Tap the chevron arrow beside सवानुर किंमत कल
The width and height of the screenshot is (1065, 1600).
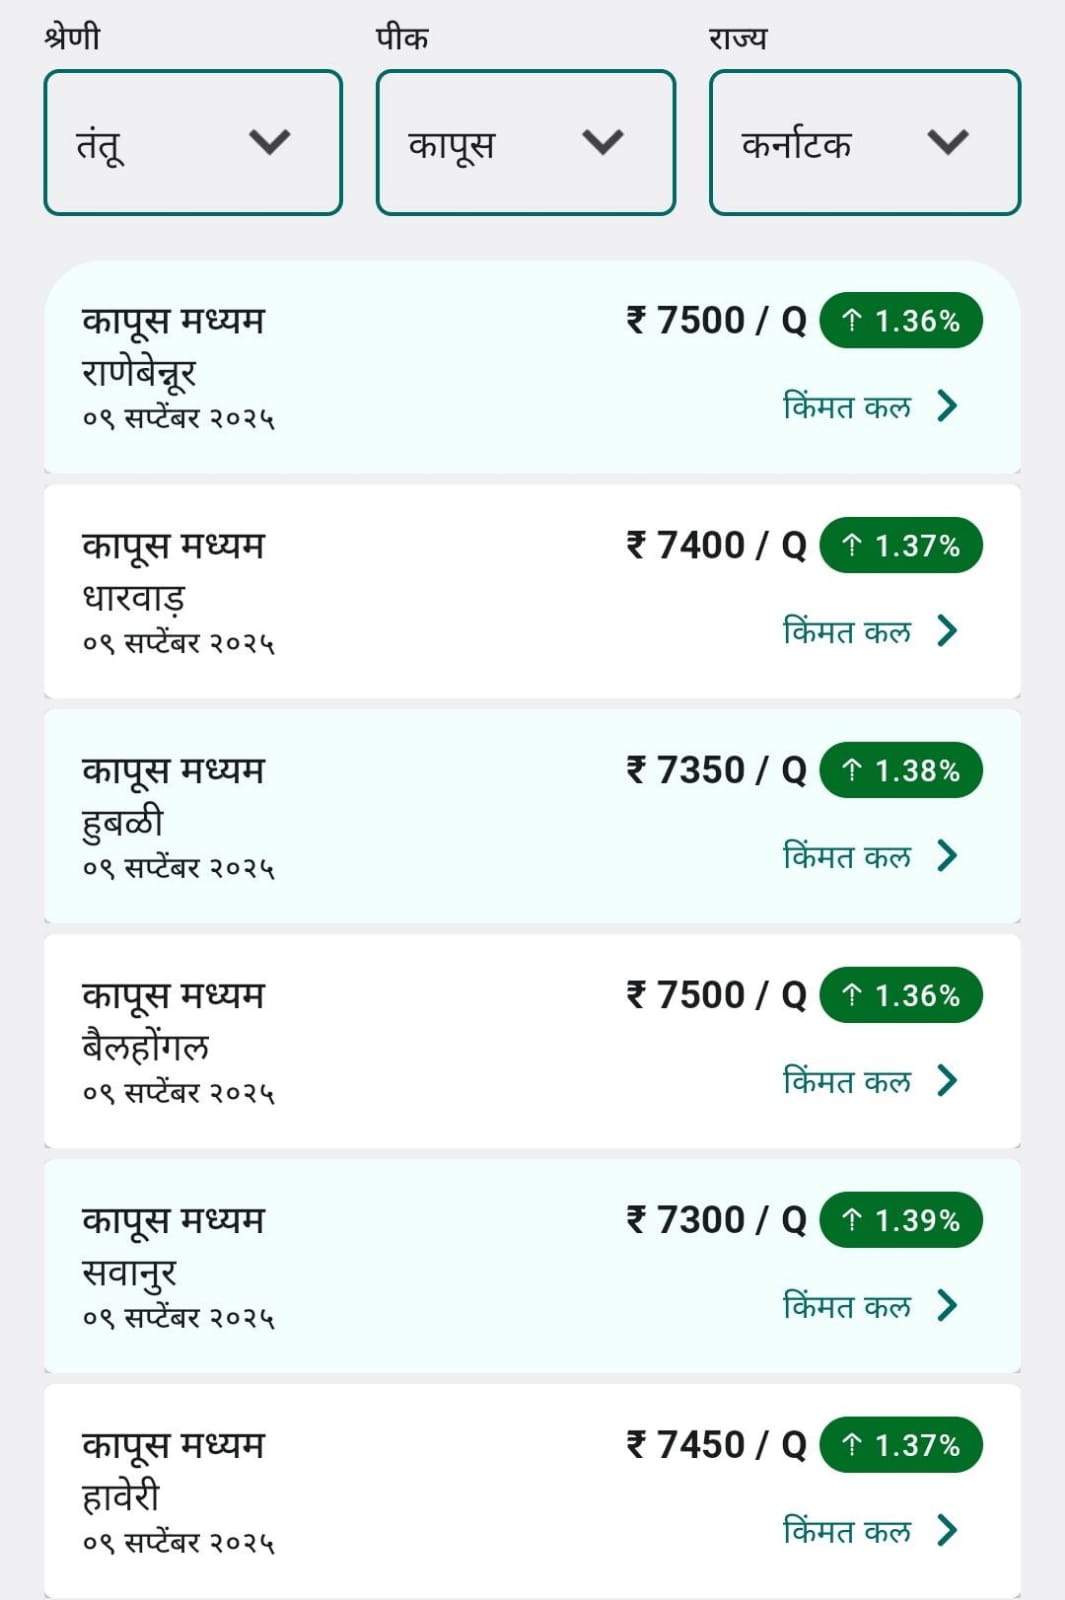947,1306
